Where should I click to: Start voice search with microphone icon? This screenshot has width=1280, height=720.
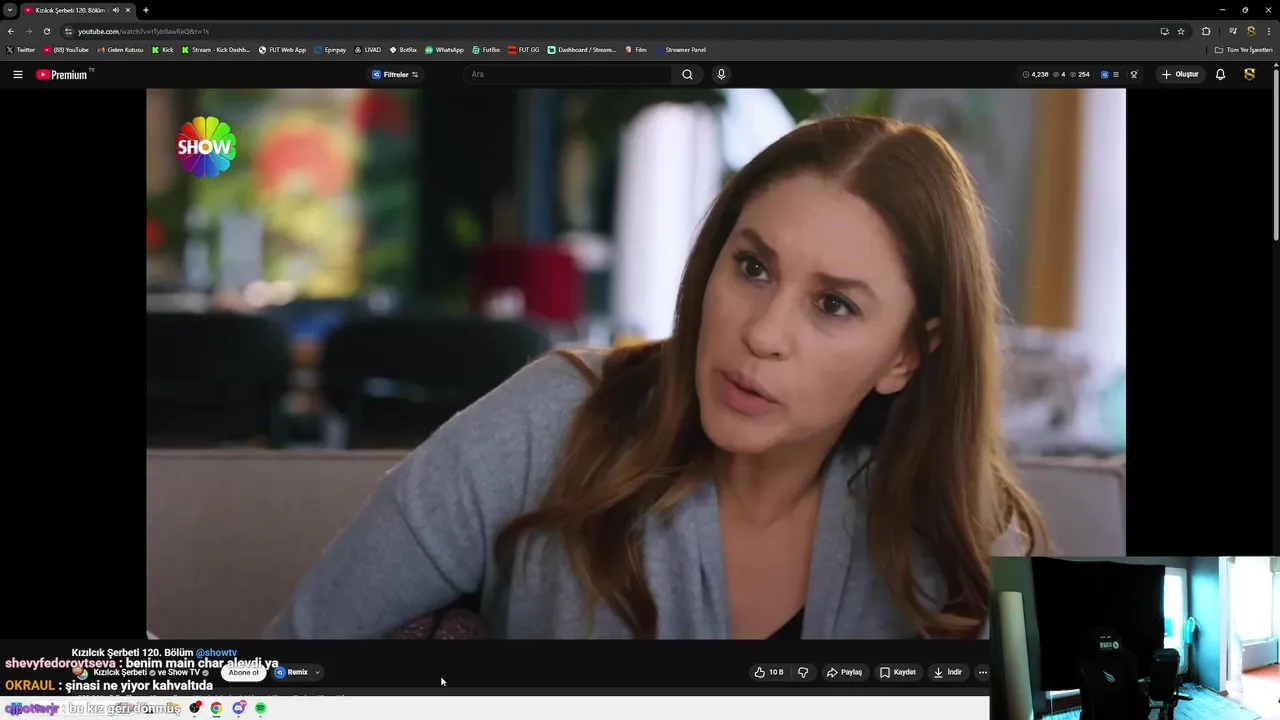coord(720,74)
